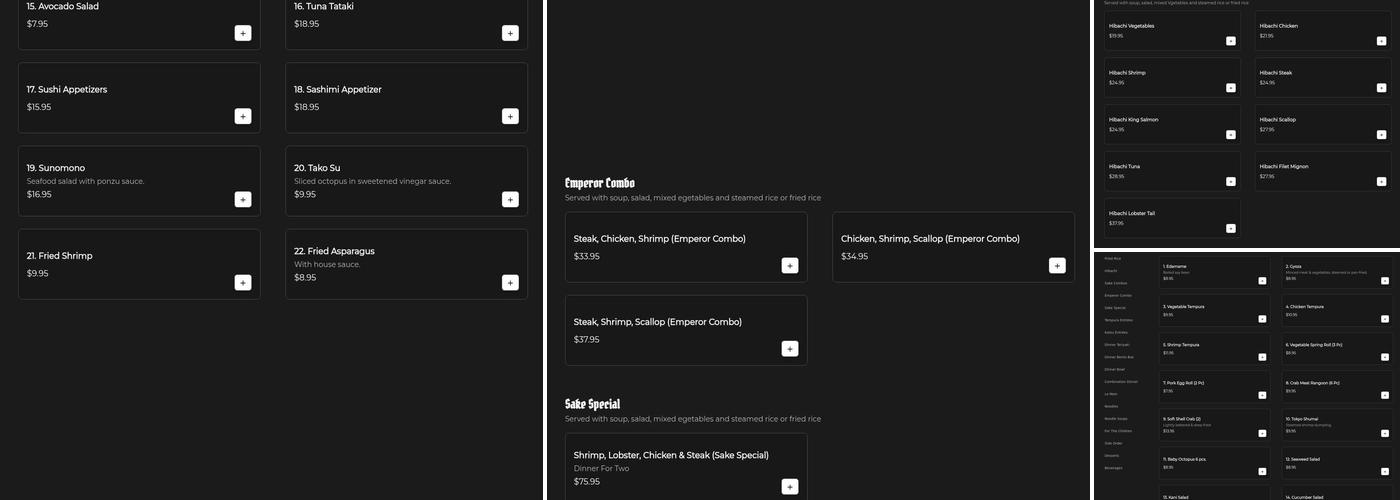Screen dimensions: 1400x500
Task: Open the Hibachi Scallop item card
Action: tap(1322, 124)
